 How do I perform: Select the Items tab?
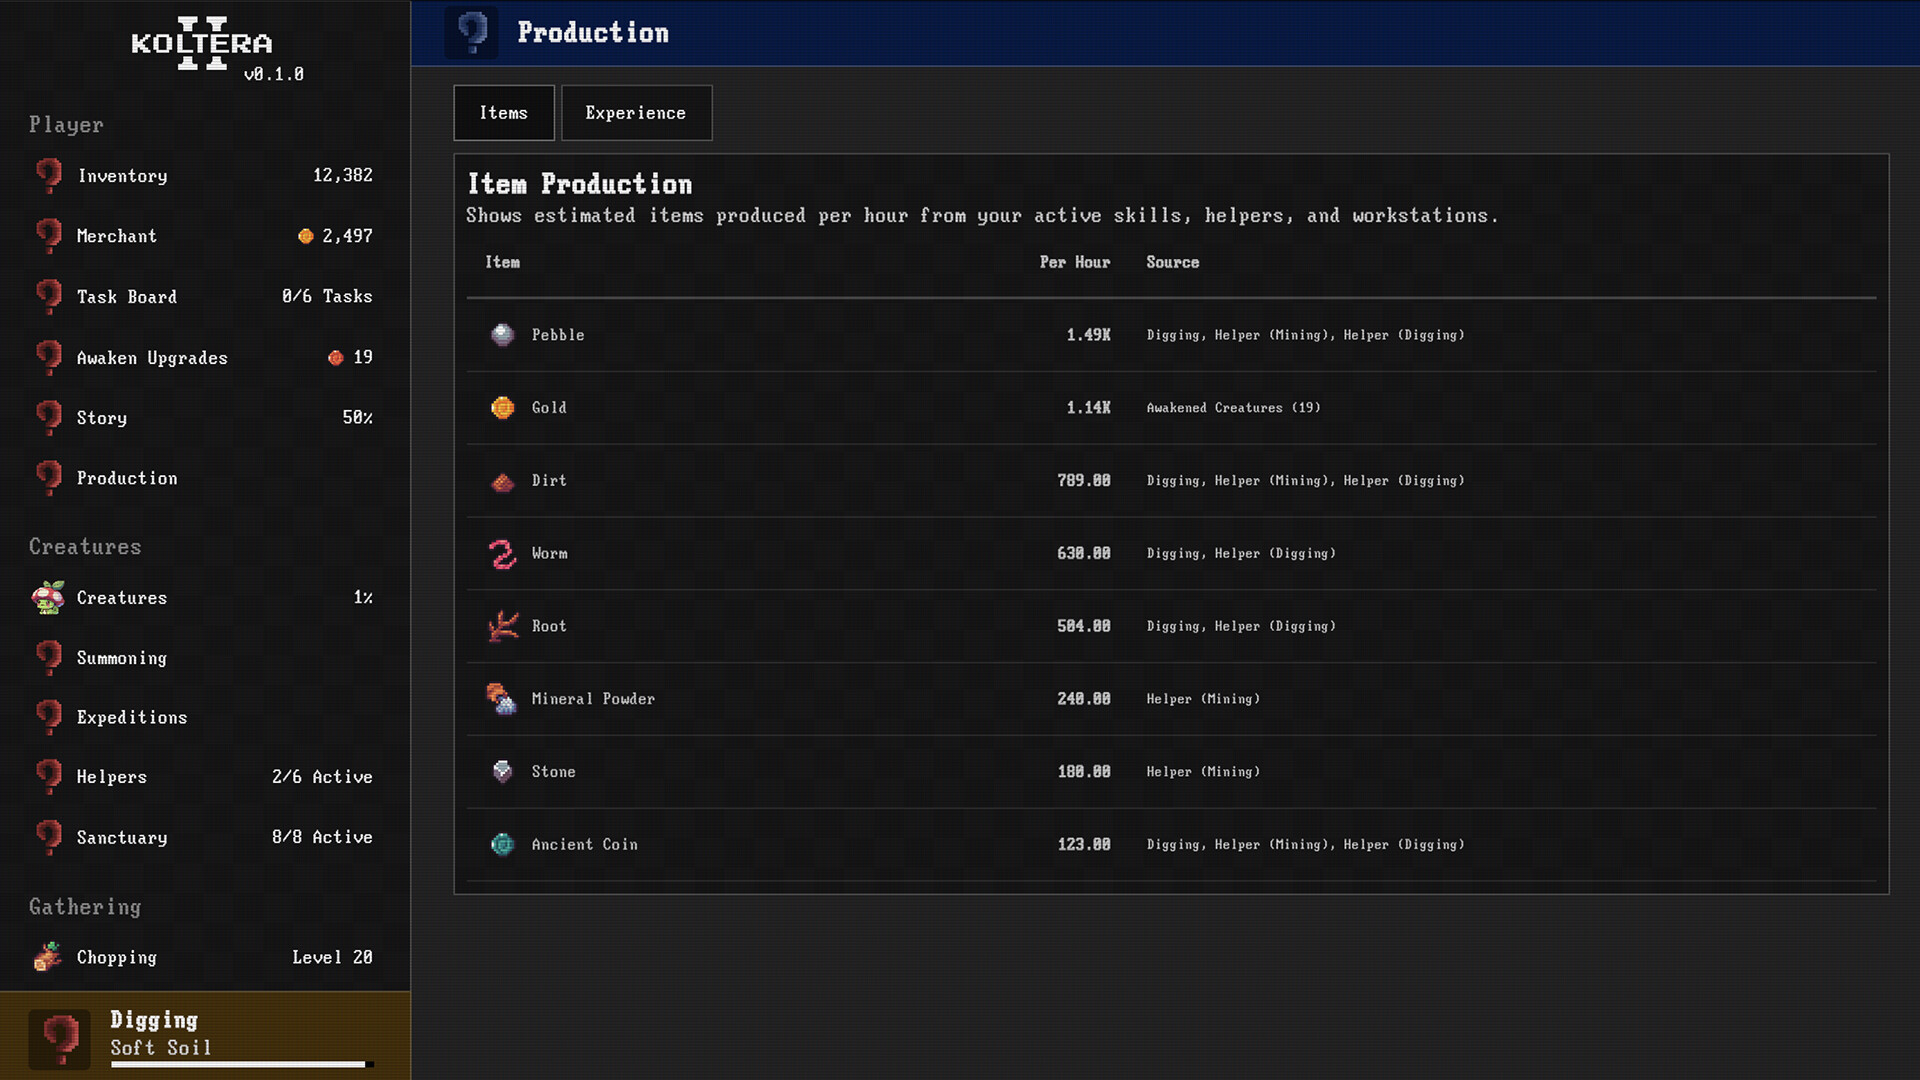click(x=503, y=113)
